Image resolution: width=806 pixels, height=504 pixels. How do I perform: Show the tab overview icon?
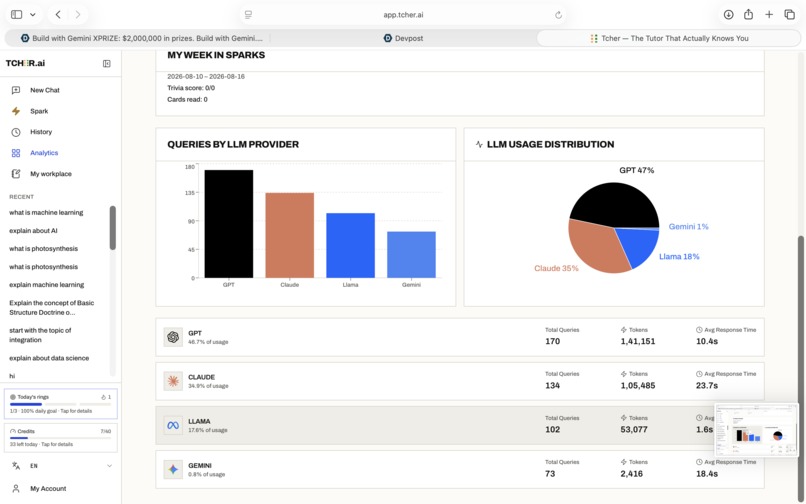pos(790,14)
